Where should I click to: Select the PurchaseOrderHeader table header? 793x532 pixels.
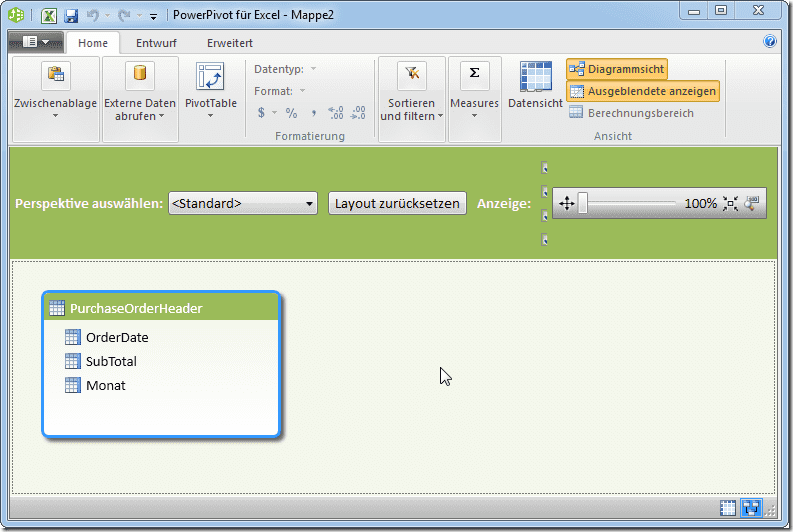(161, 307)
